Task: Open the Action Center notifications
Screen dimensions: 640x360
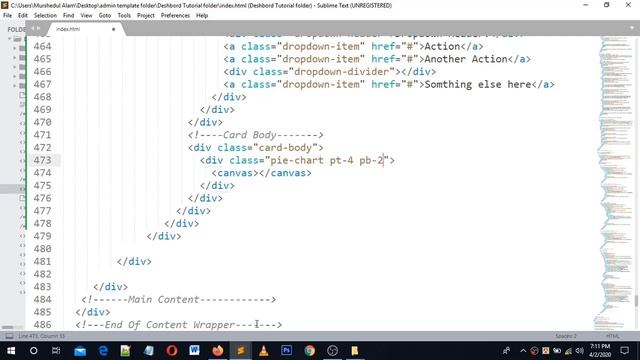Action: [x=624, y=351]
